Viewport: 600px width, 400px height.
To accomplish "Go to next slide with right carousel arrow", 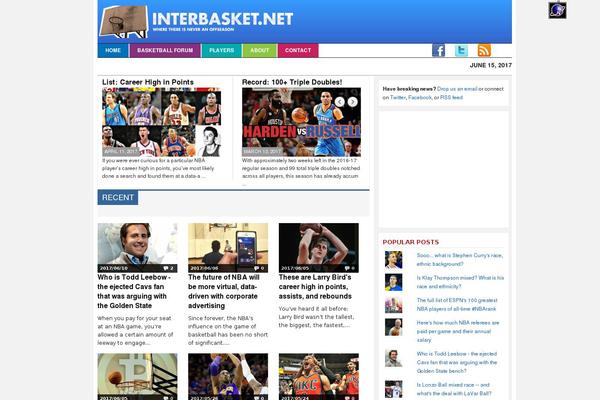I will tap(352, 102).
